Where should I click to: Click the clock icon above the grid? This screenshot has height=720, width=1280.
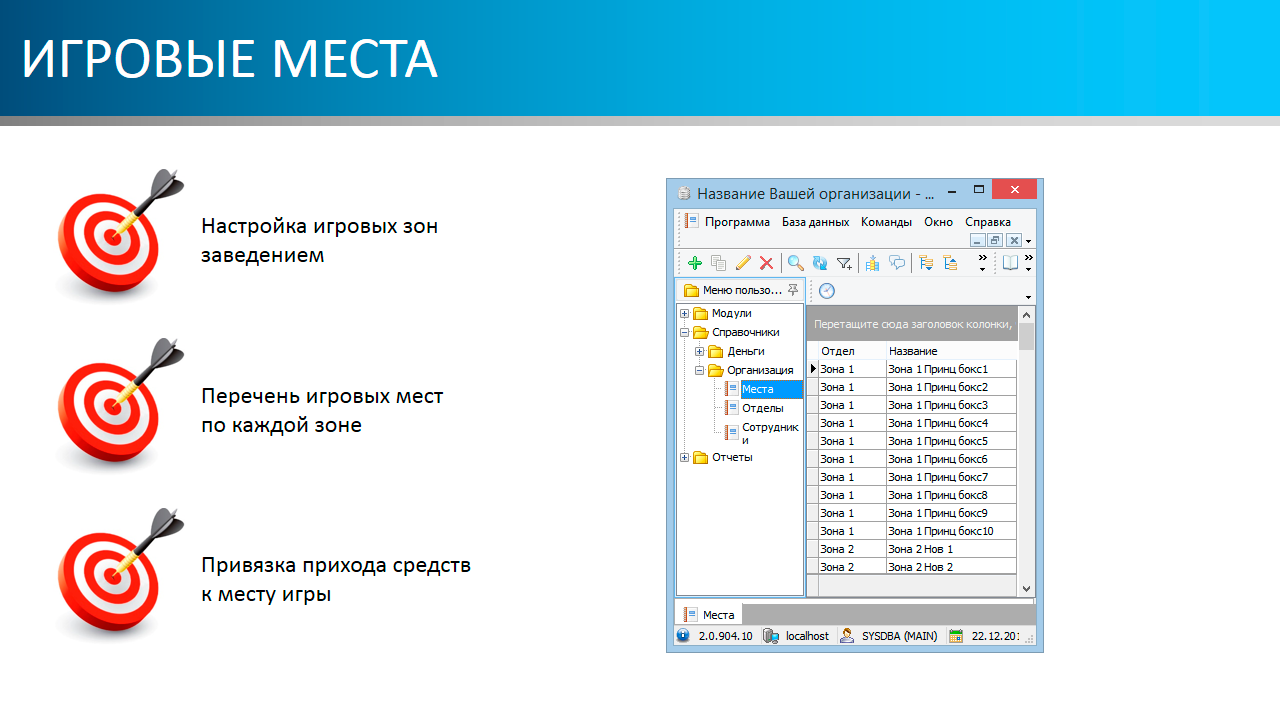pos(827,291)
